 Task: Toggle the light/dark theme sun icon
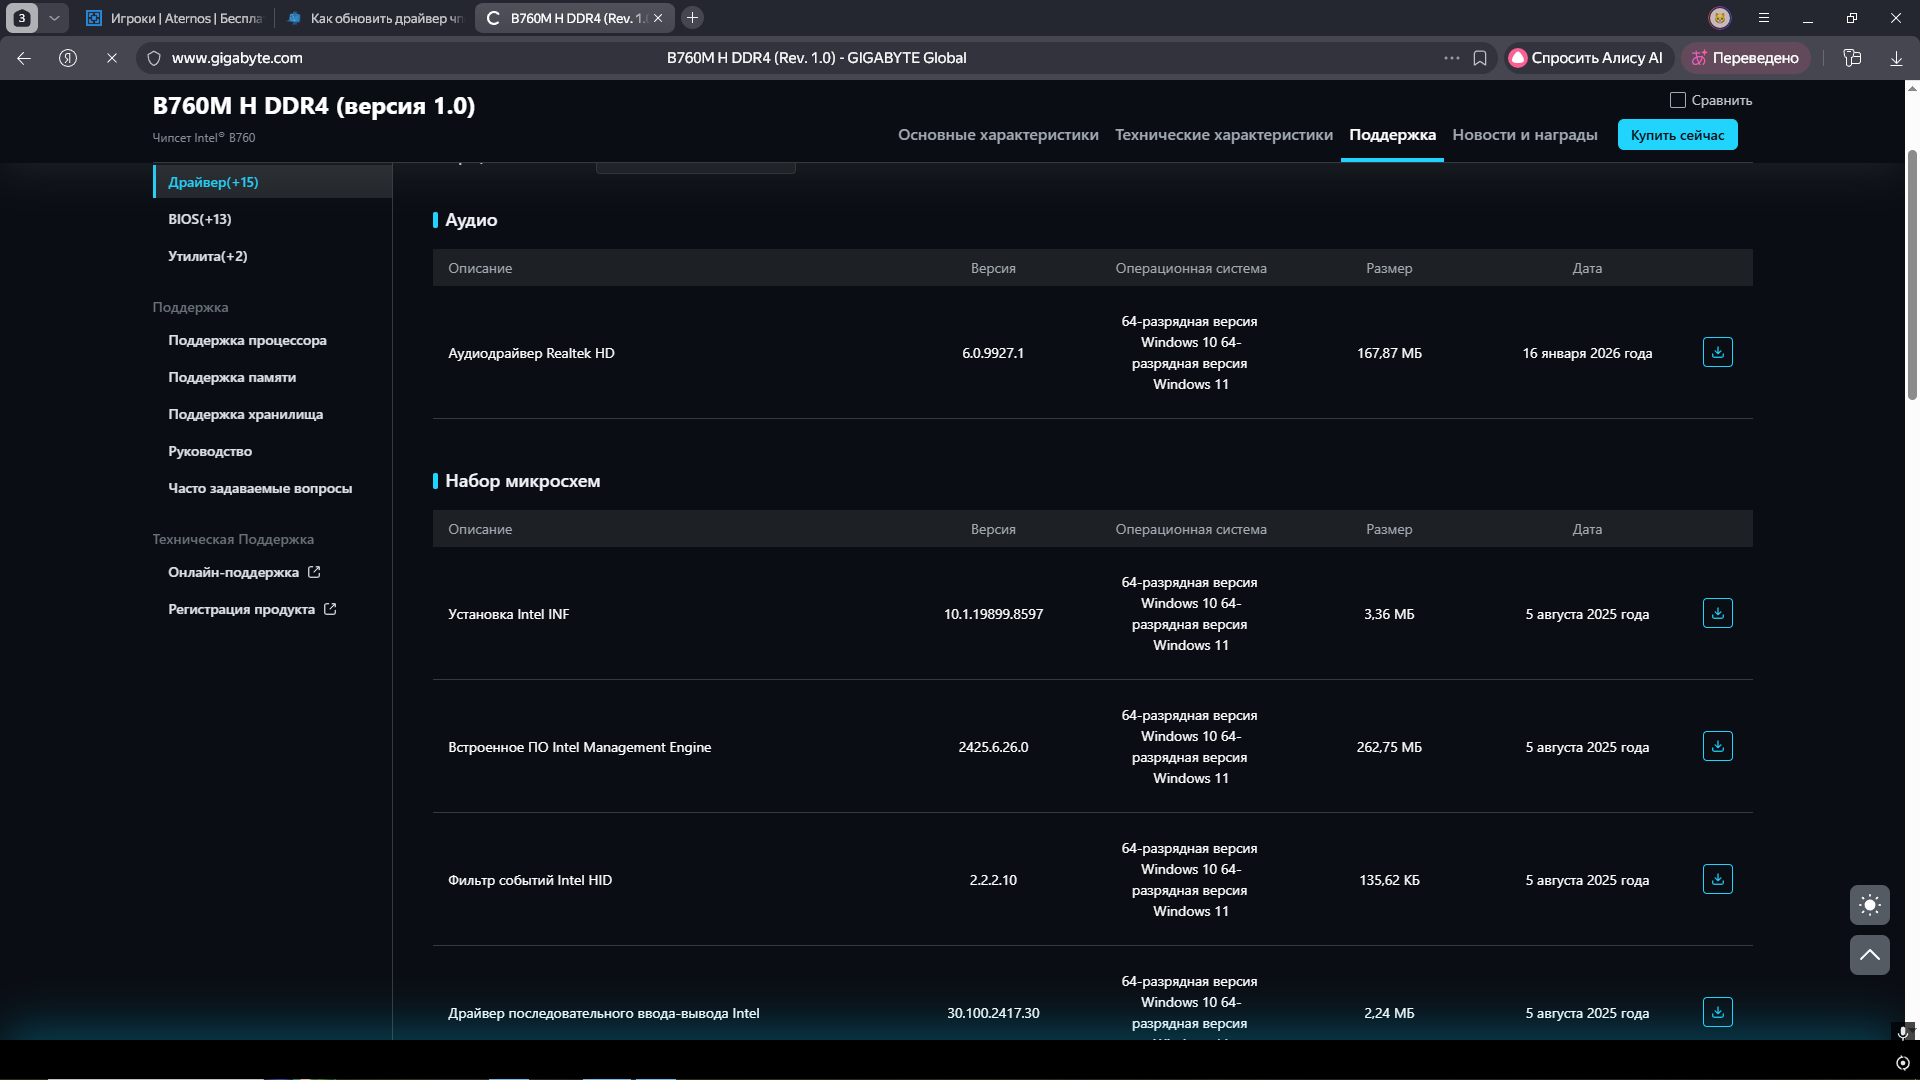pyautogui.click(x=1869, y=905)
